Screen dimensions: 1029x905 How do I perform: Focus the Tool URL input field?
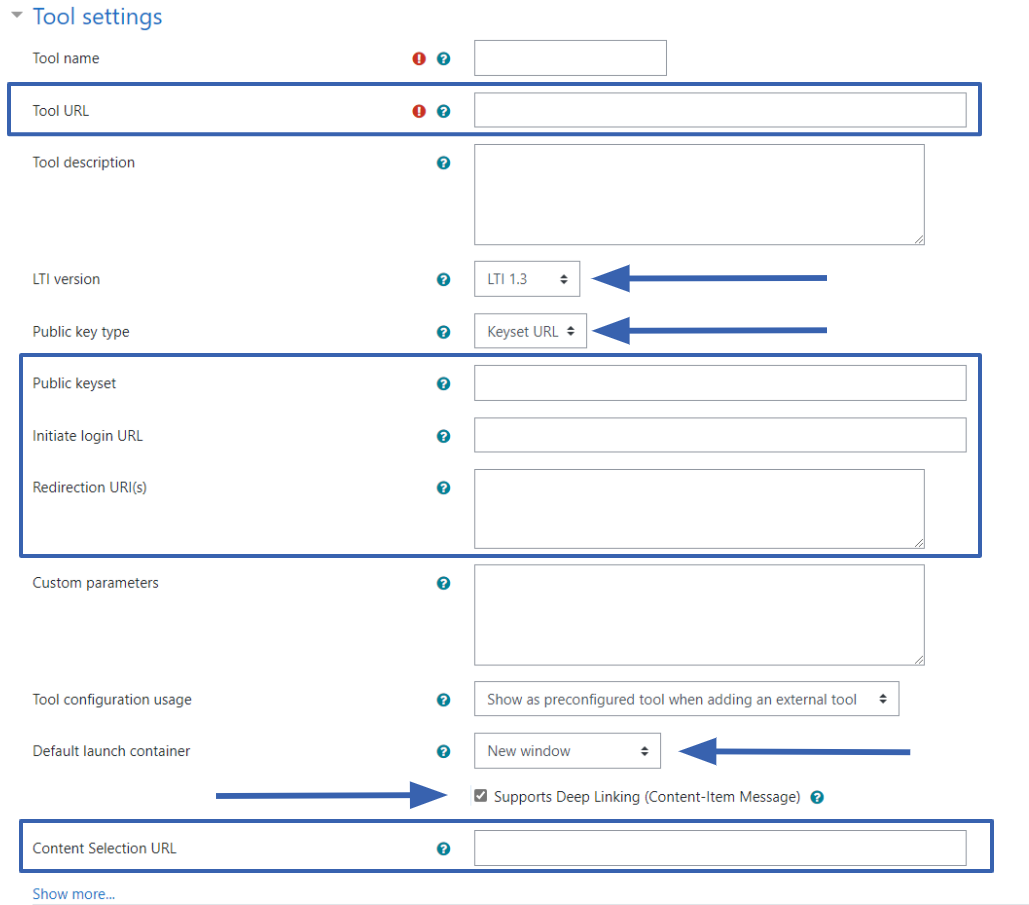coord(719,110)
